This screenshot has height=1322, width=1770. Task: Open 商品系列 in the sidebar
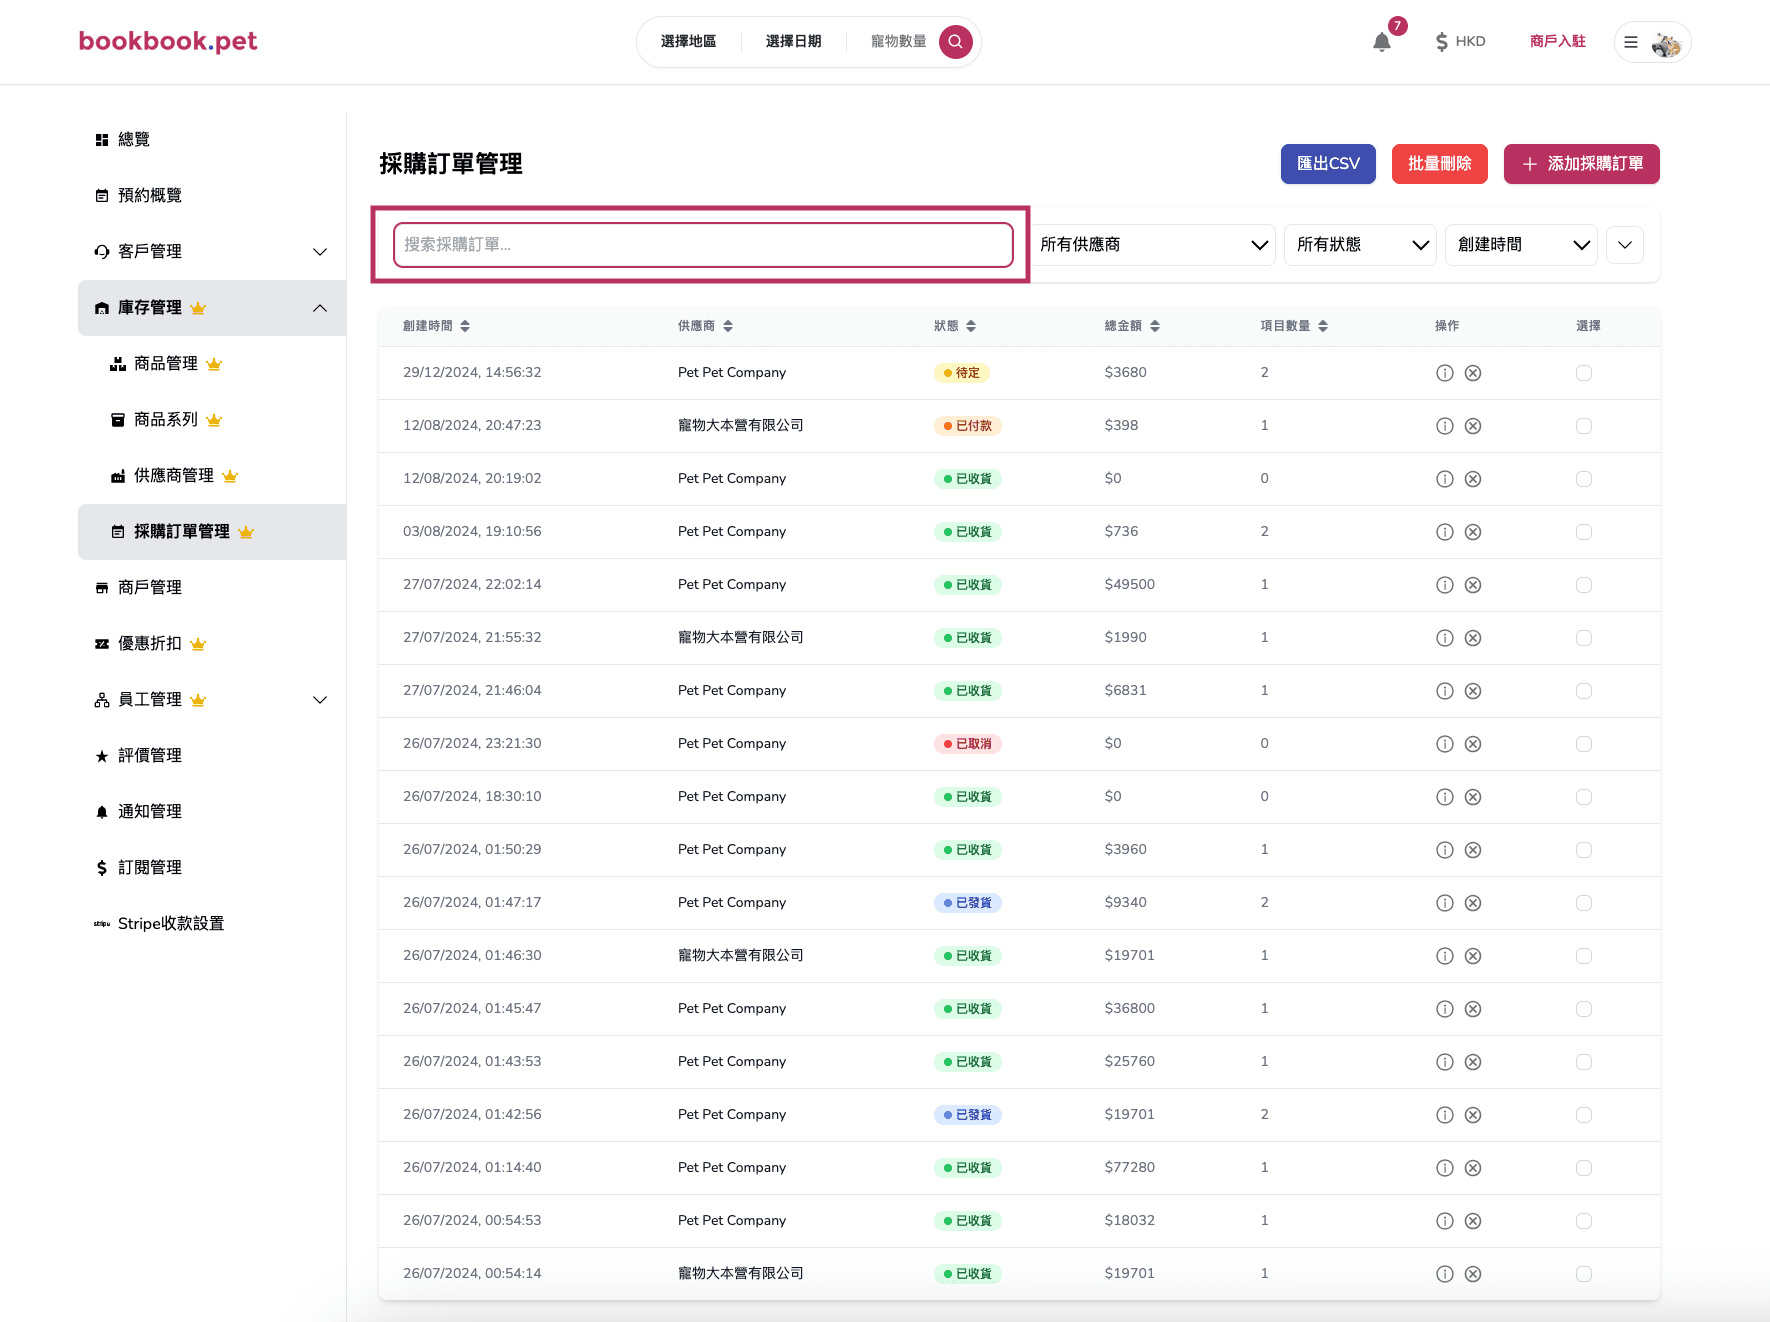pos(212,420)
